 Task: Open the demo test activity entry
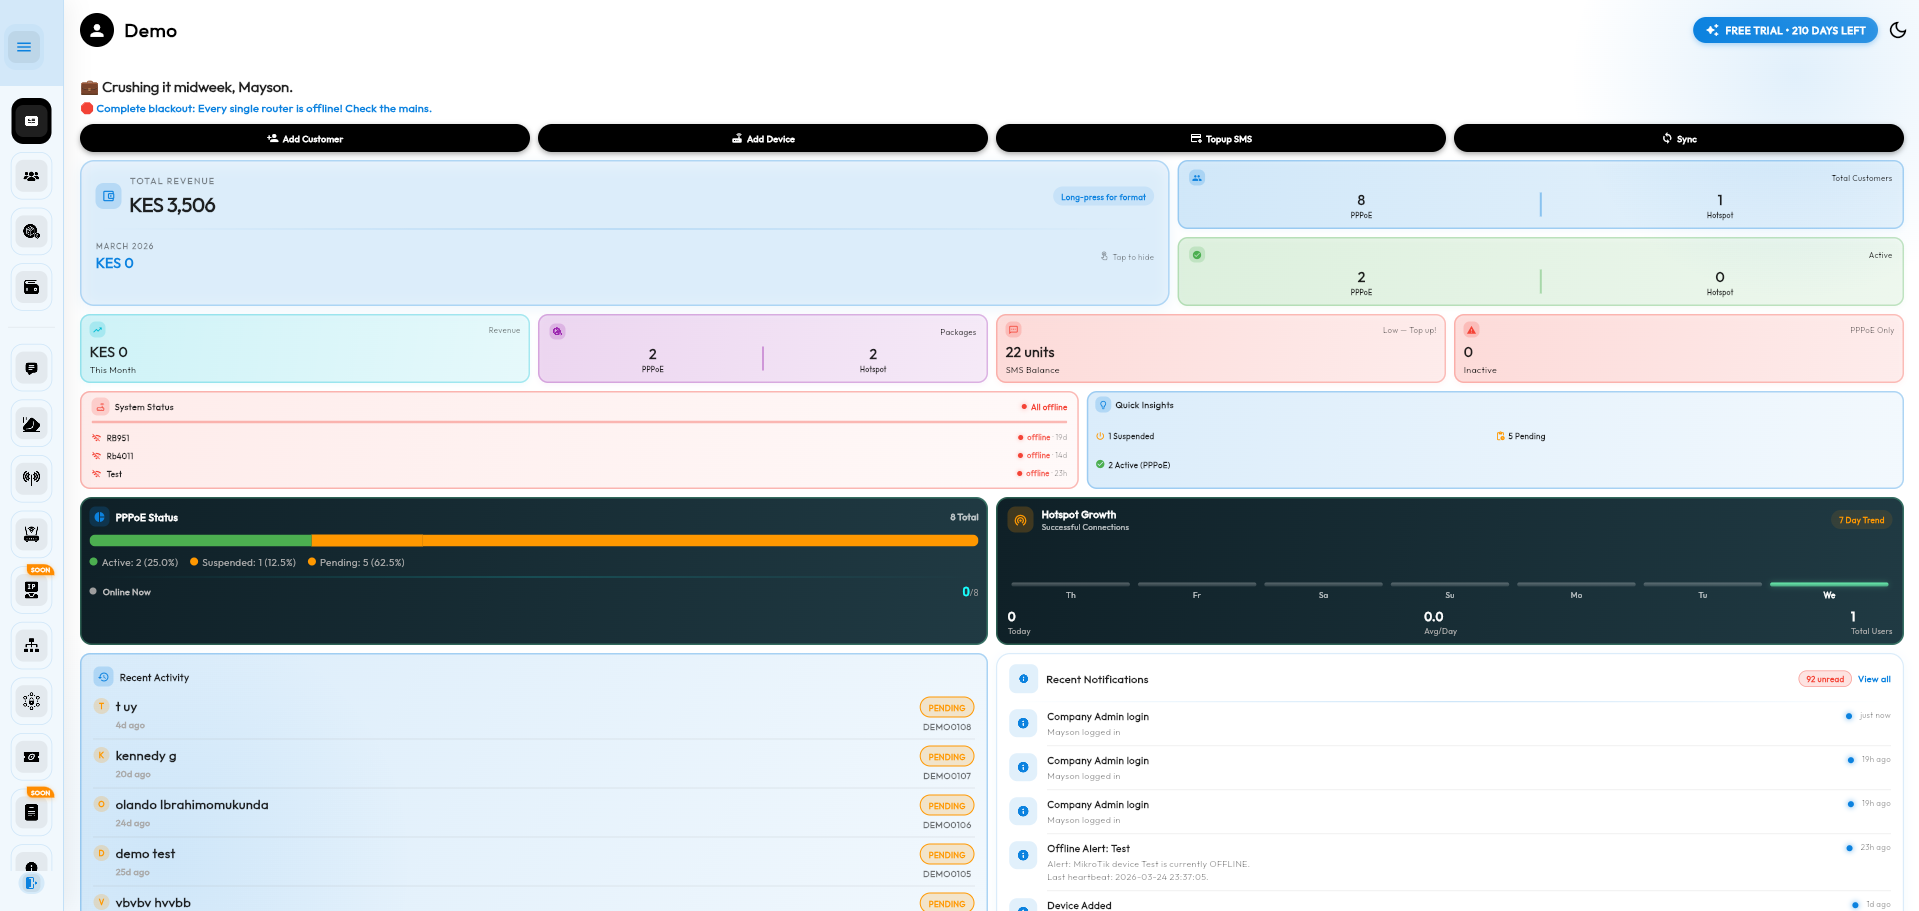[x=534, y=863]
